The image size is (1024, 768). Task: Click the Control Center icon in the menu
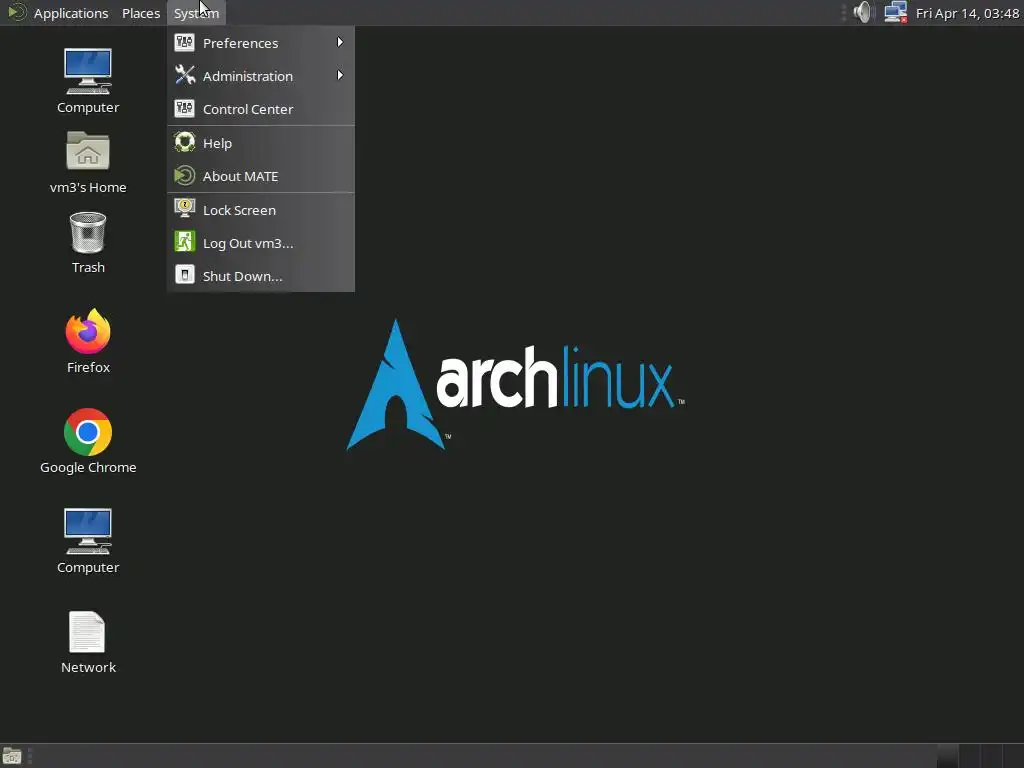(x=185, y=108)
